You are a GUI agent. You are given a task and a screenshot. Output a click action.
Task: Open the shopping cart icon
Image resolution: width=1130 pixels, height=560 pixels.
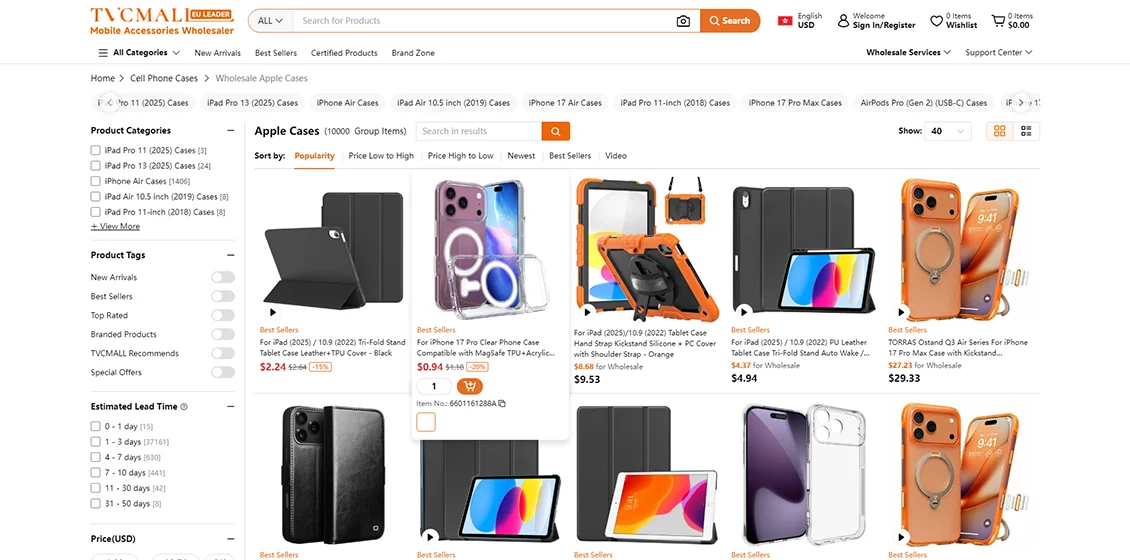click(x=998, y=20)
